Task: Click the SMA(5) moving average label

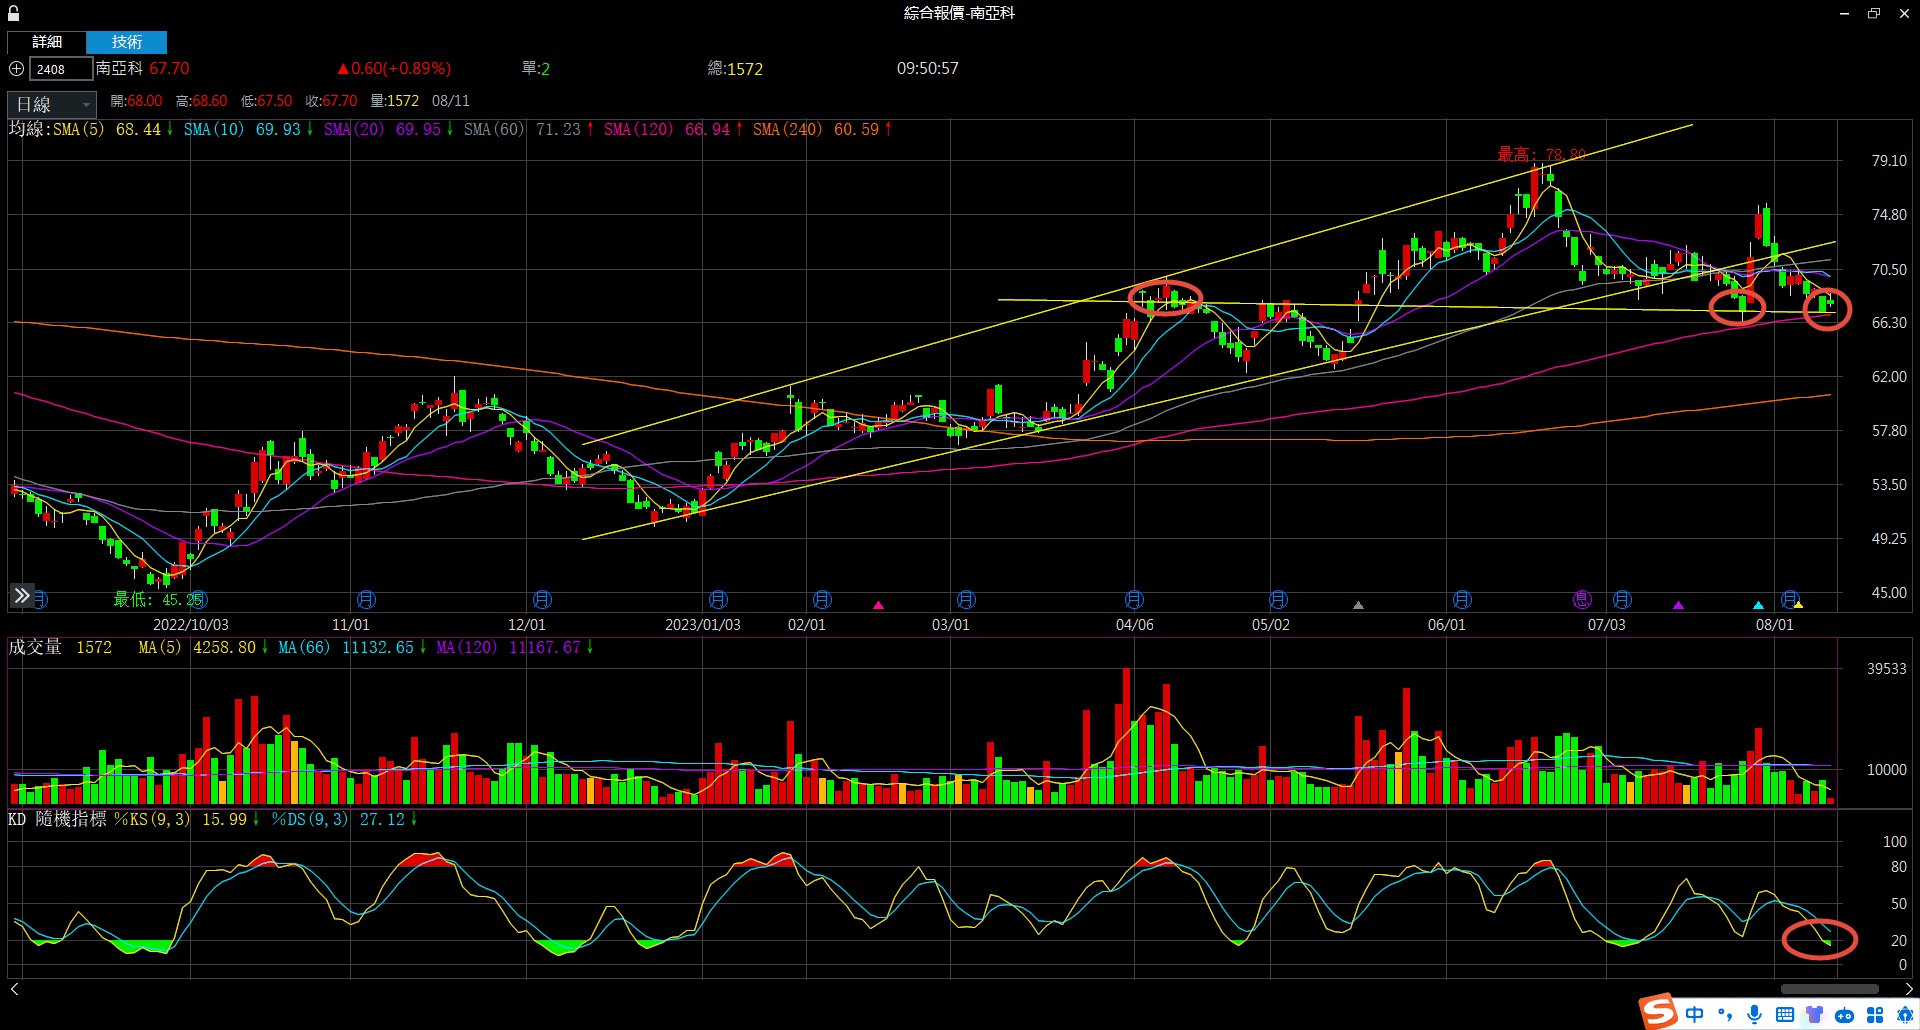Action: [x=78, y=130]
